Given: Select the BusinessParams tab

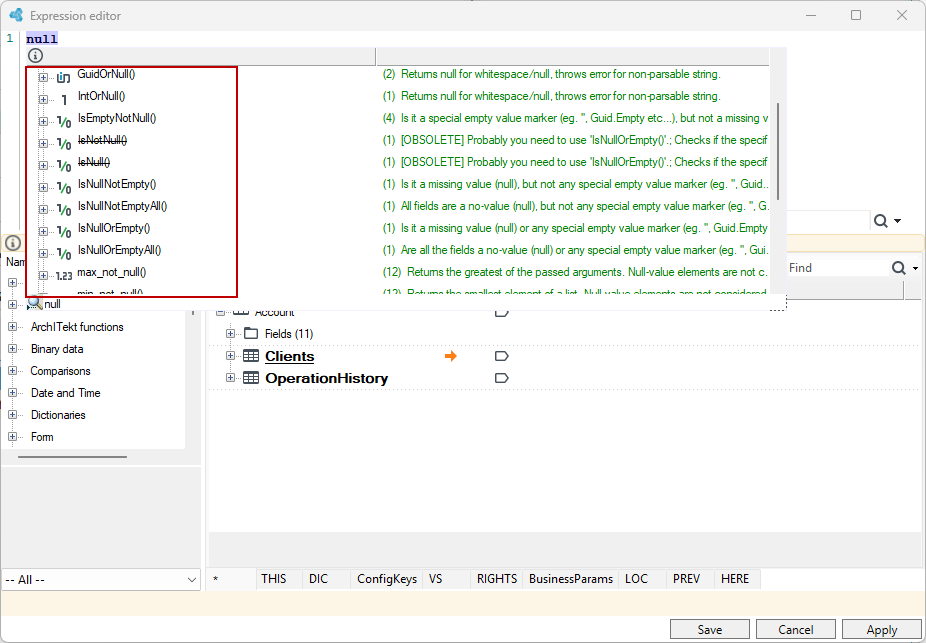Looking at the screenshot, I should 570,579.
